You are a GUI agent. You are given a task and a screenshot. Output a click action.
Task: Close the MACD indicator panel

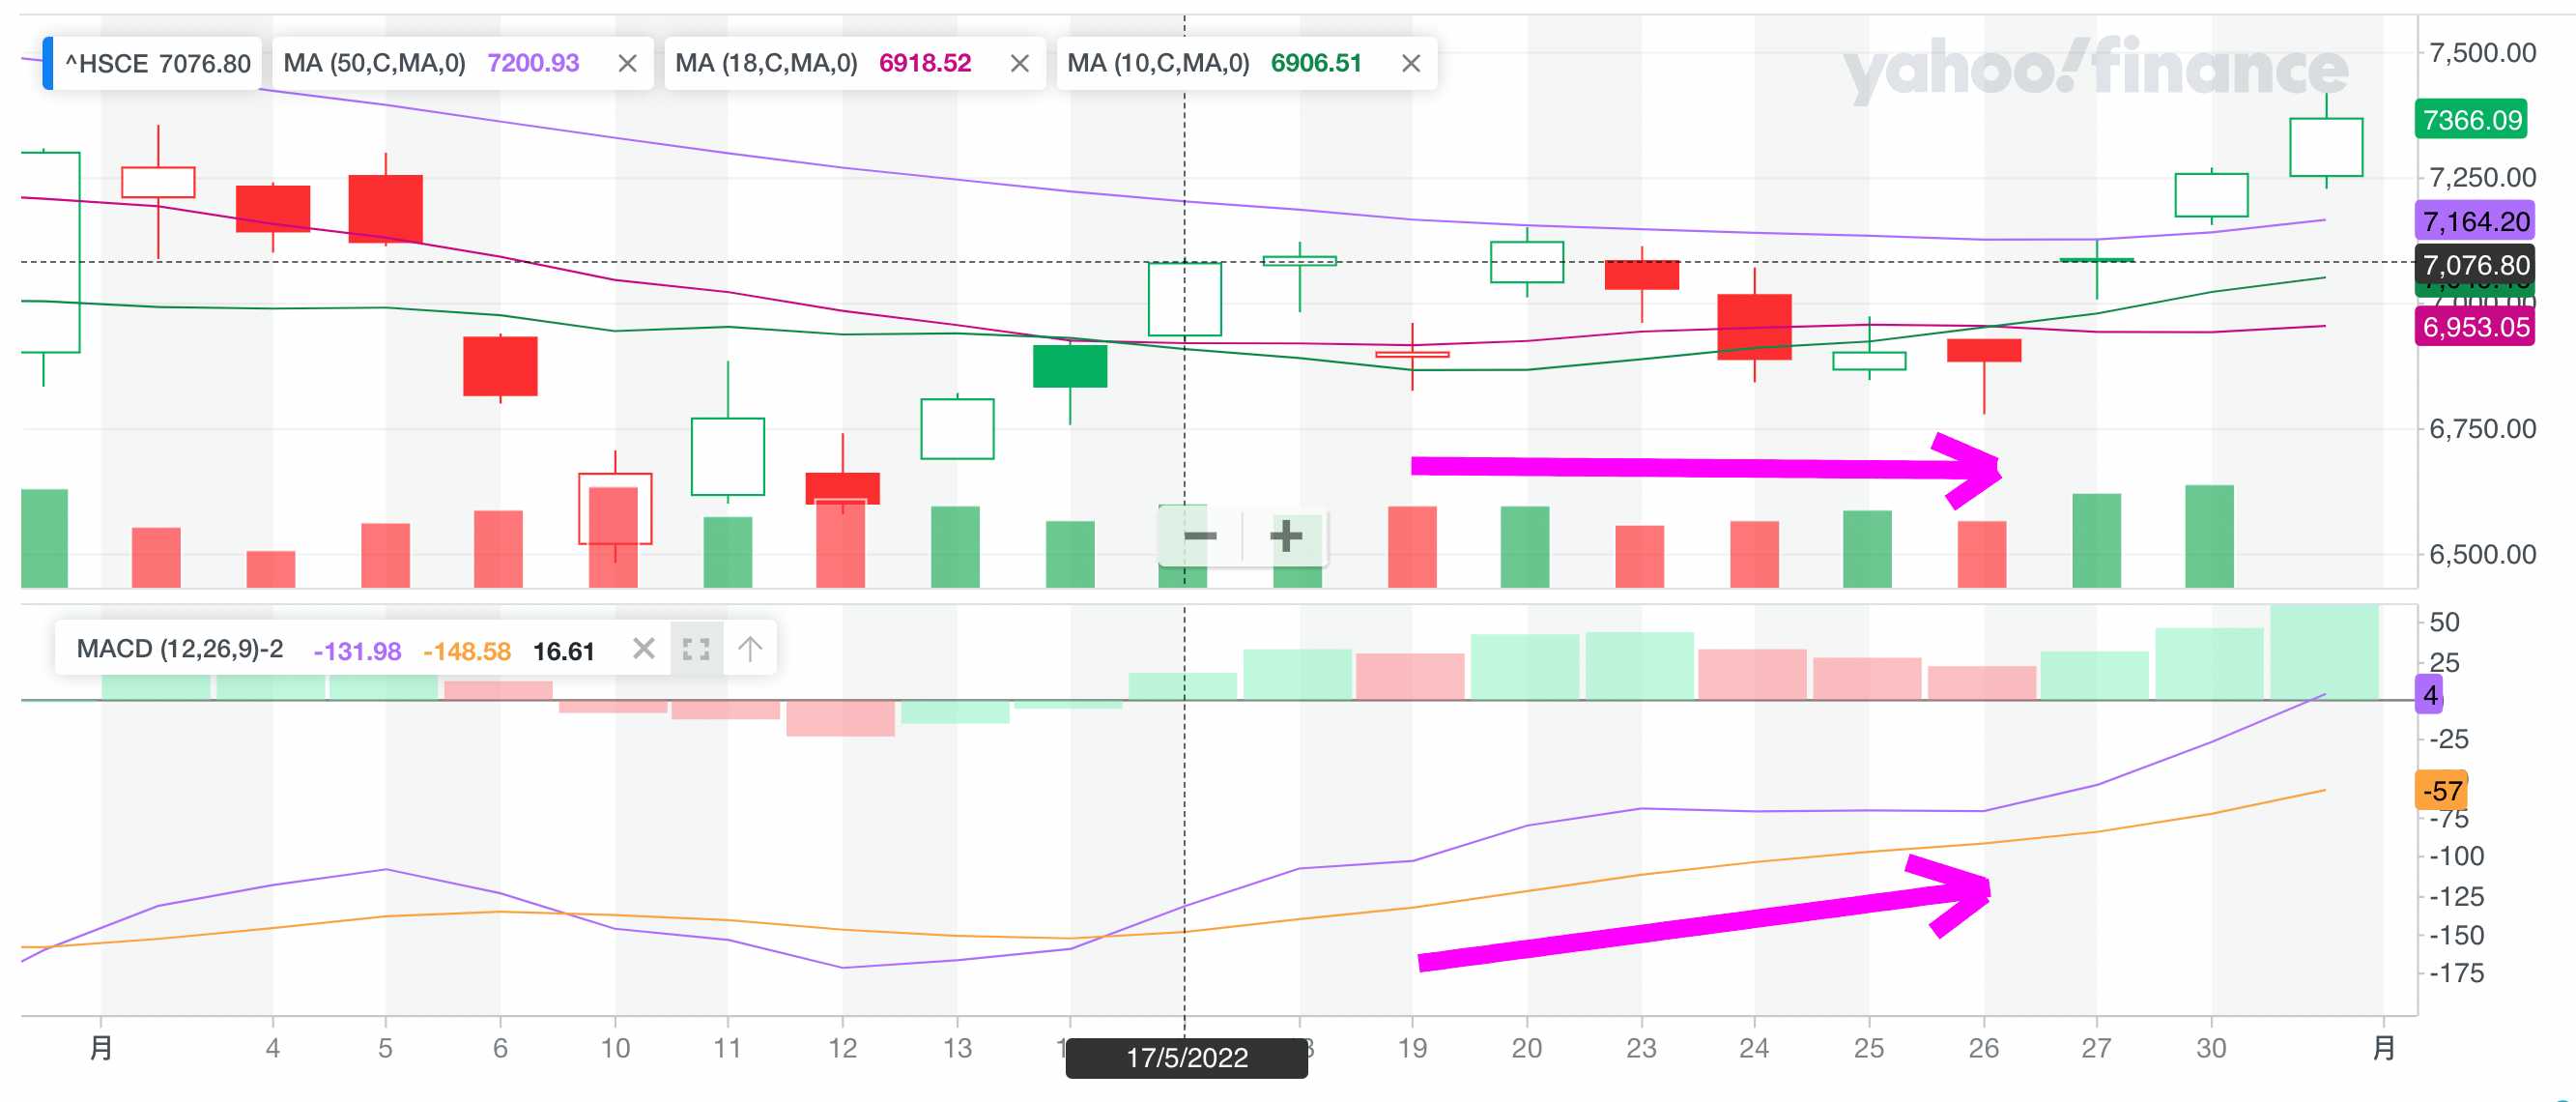click(x=644, y=649)
